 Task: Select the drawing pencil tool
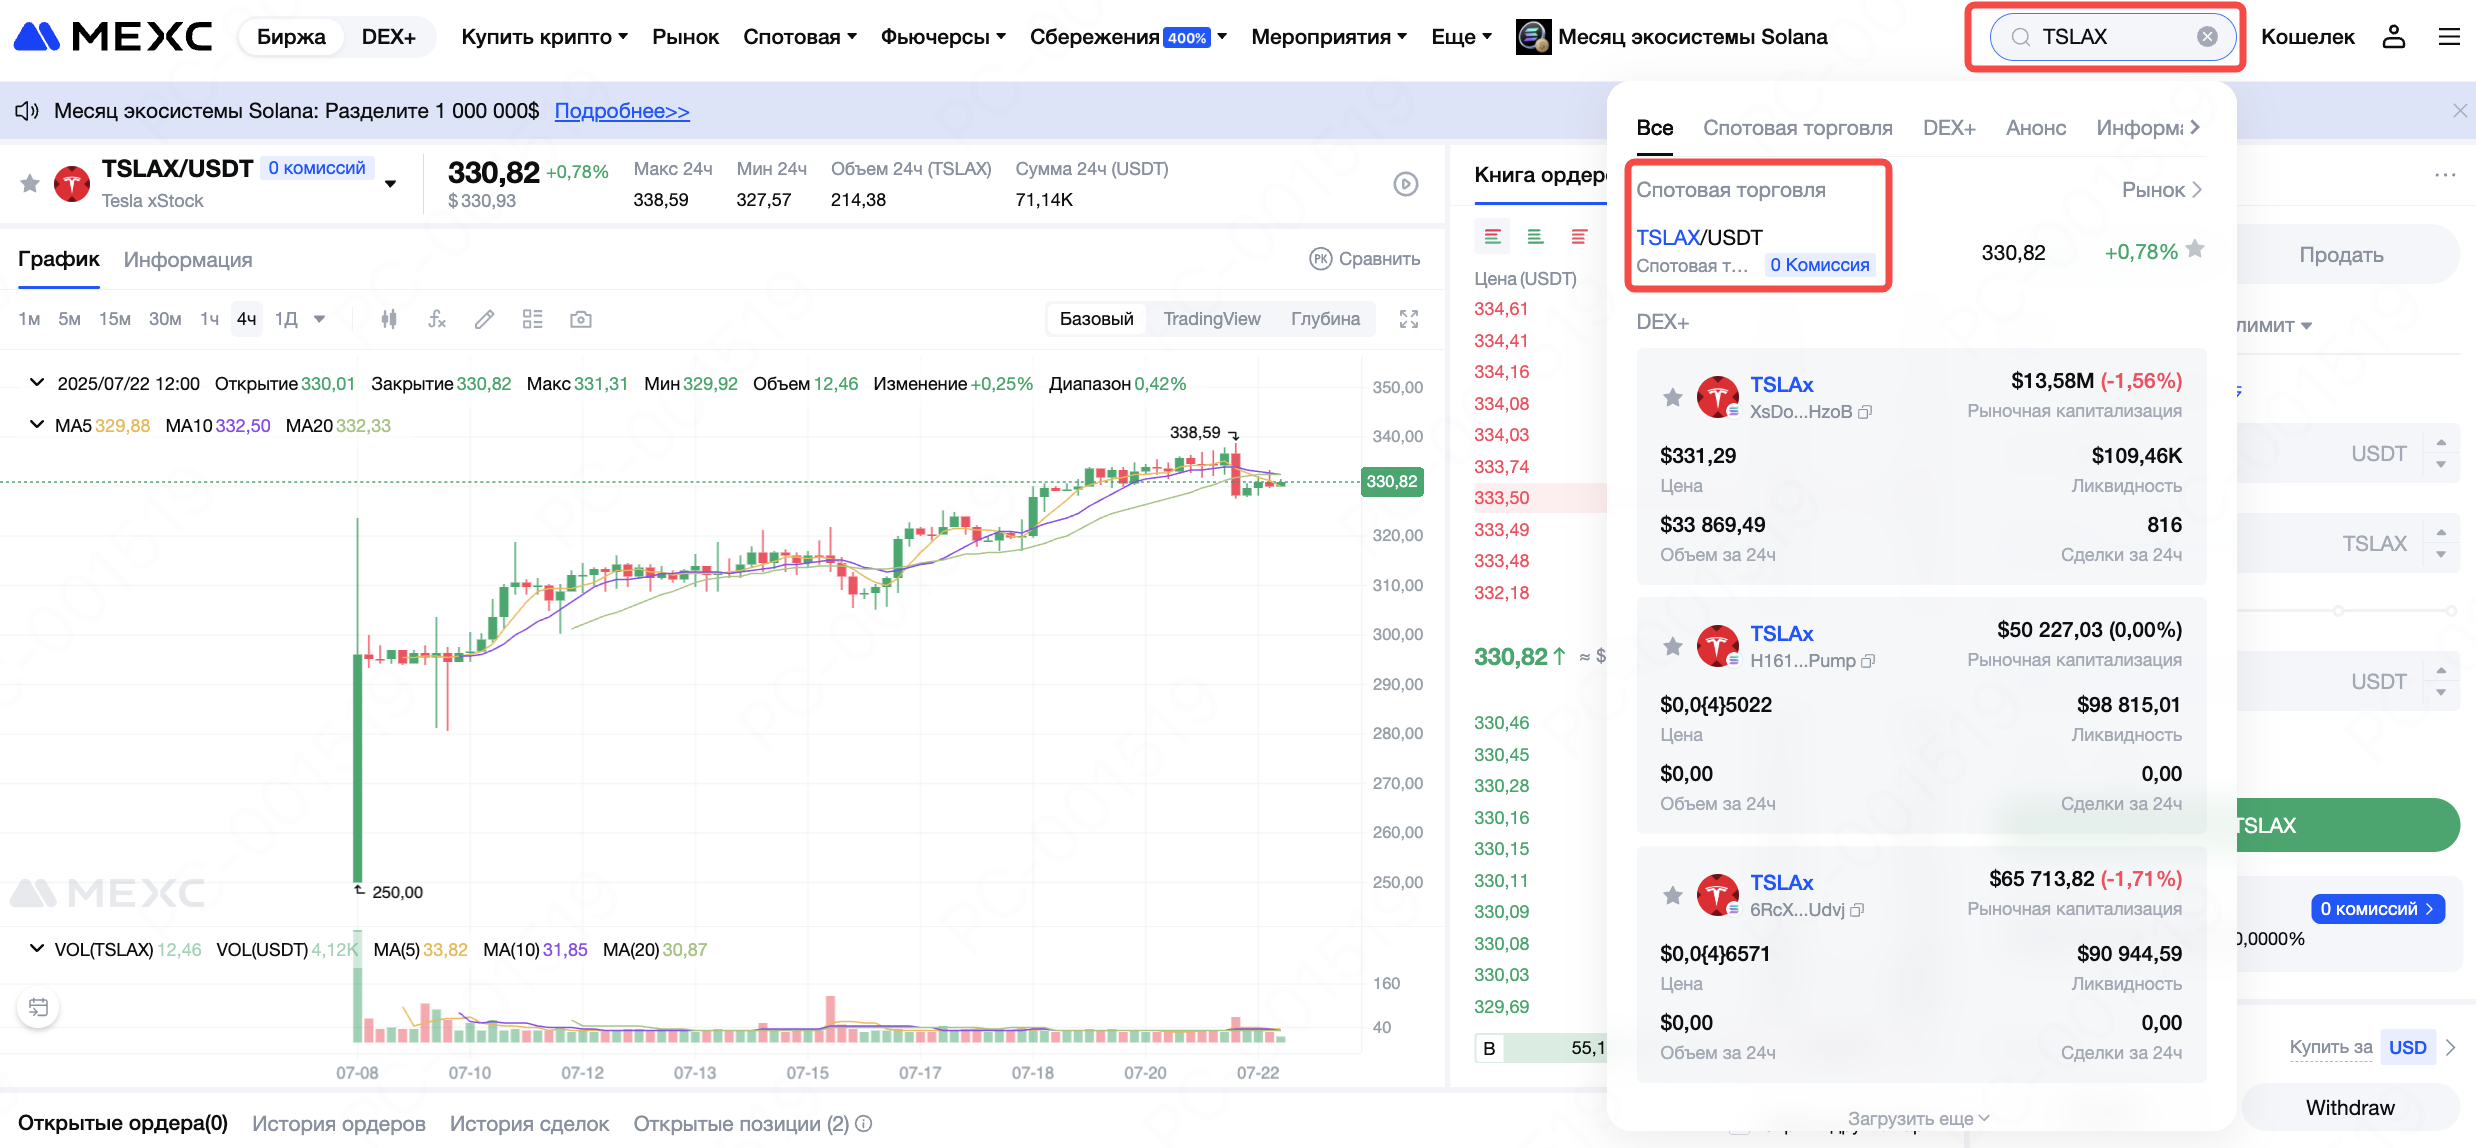point(484,319)
